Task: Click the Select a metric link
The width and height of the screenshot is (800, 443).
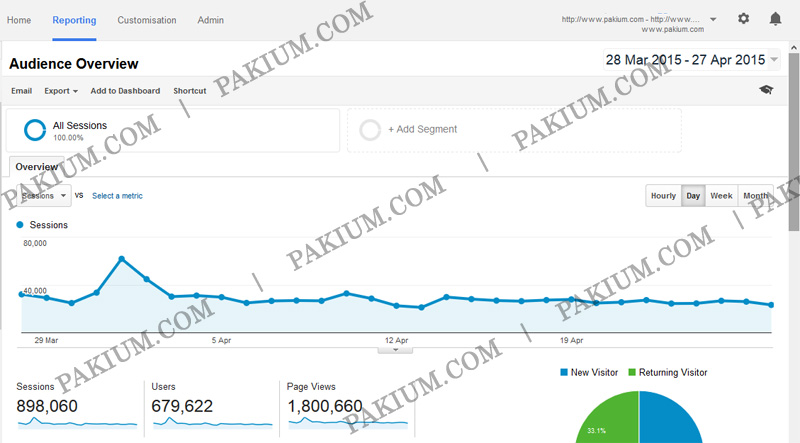Action: pyautogui.click(x=117, y=196)
